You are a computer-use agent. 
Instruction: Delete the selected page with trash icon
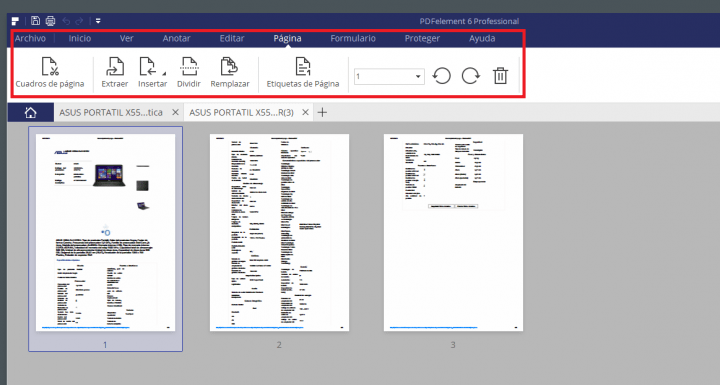tap(500, 76)
